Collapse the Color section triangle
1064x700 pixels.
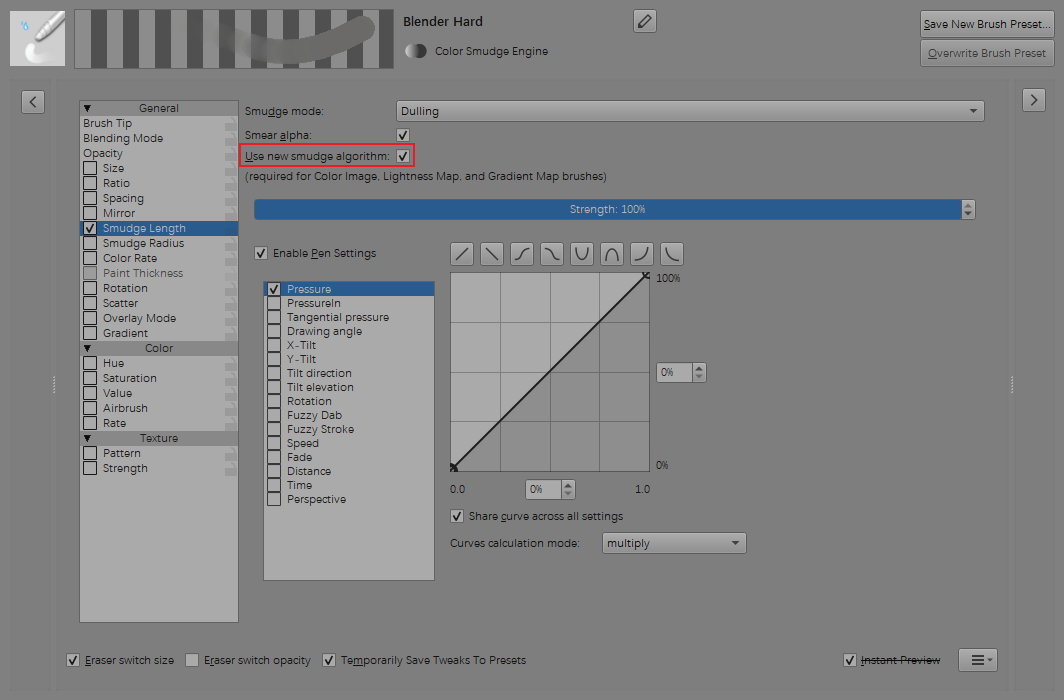pos(88,349)
